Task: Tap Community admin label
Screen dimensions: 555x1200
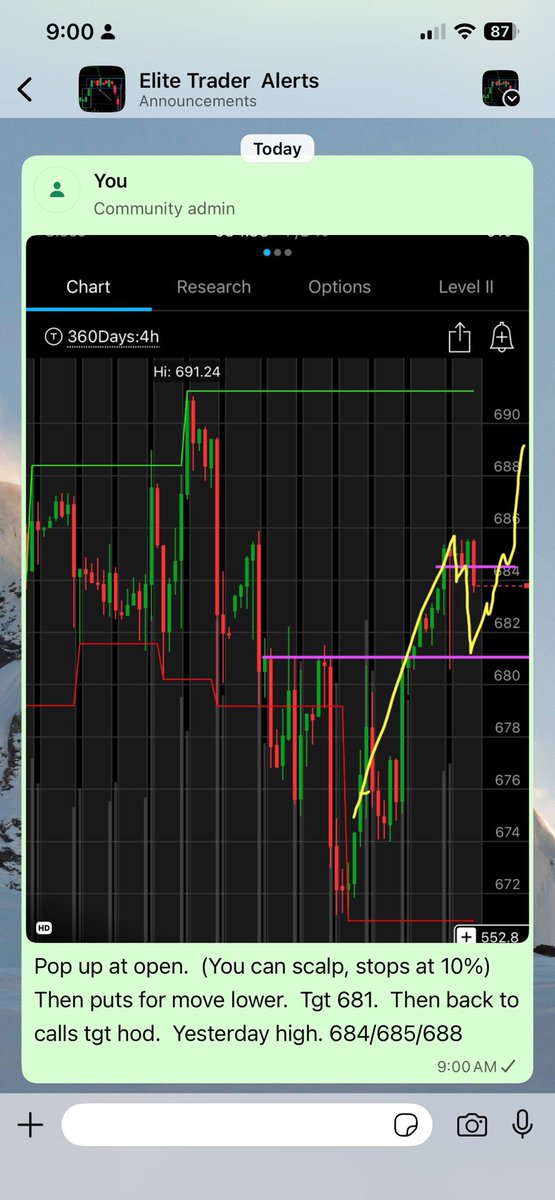Action: (165, 208)
